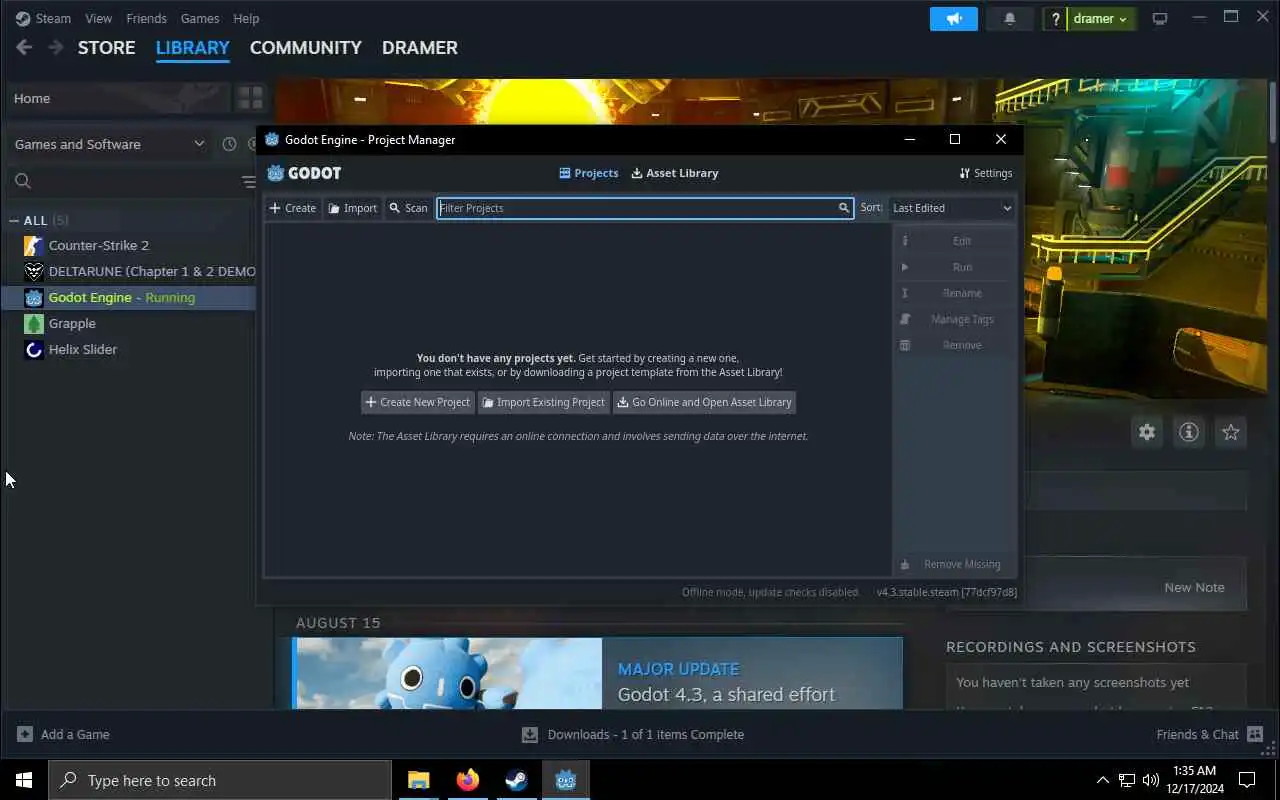Open Godot Settings
This screenshot has height=800, width=1280.
[986, 173]
